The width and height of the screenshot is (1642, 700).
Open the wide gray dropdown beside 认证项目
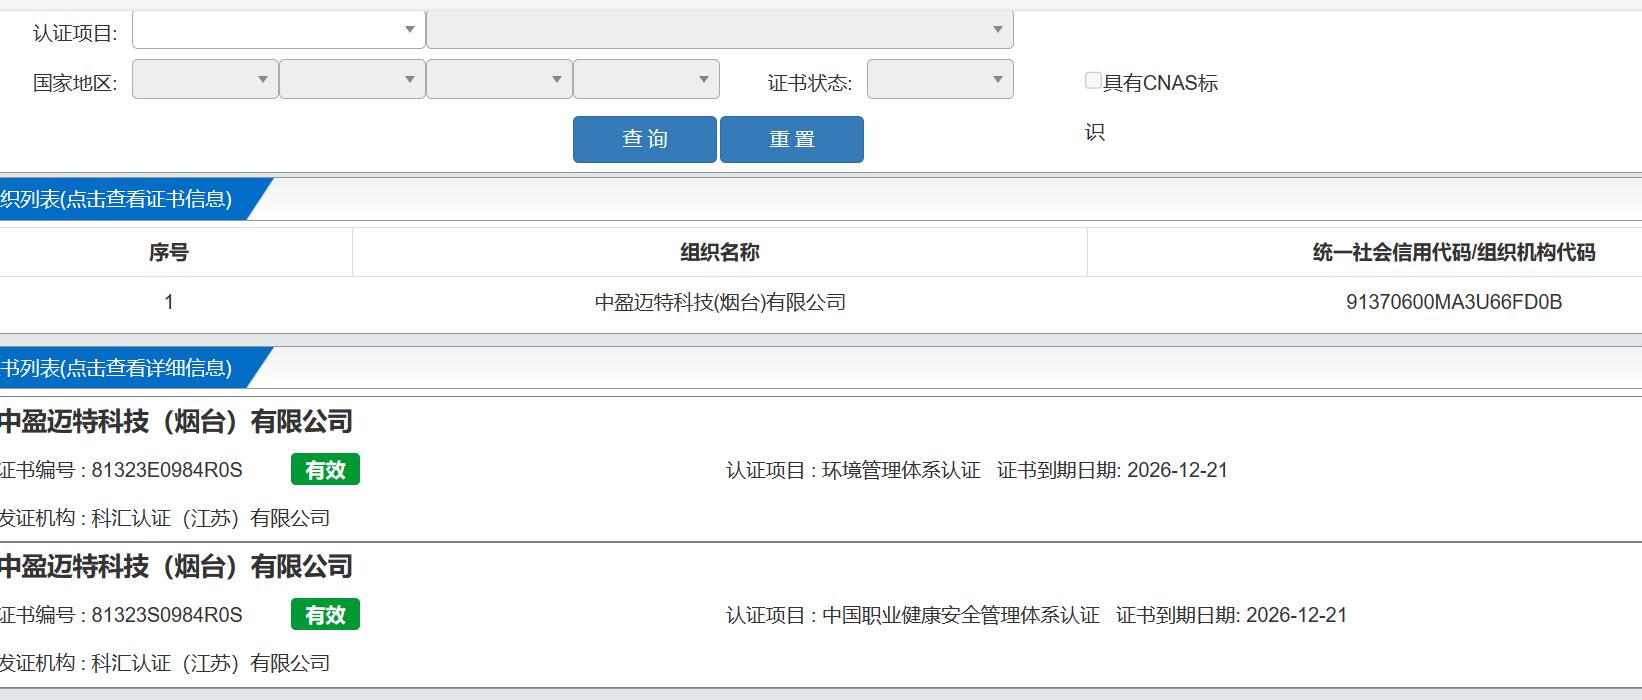[720, 30]
